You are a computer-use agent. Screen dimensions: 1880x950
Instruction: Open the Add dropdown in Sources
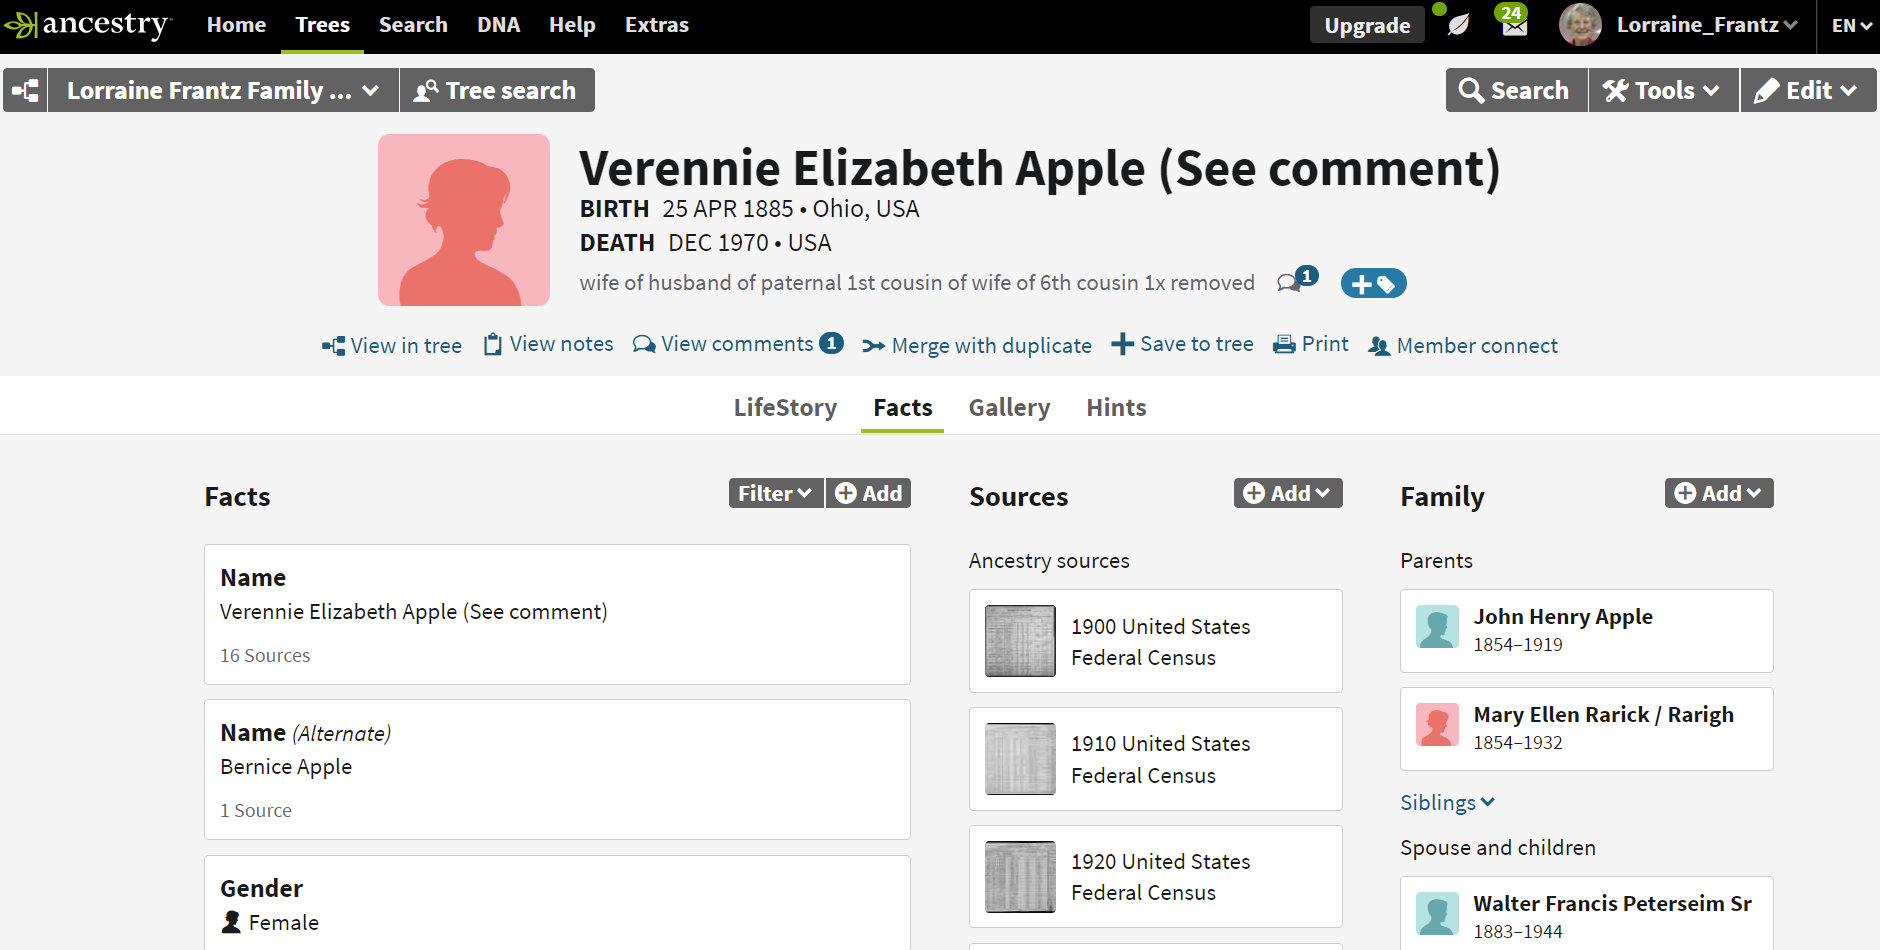point(1287,493)
